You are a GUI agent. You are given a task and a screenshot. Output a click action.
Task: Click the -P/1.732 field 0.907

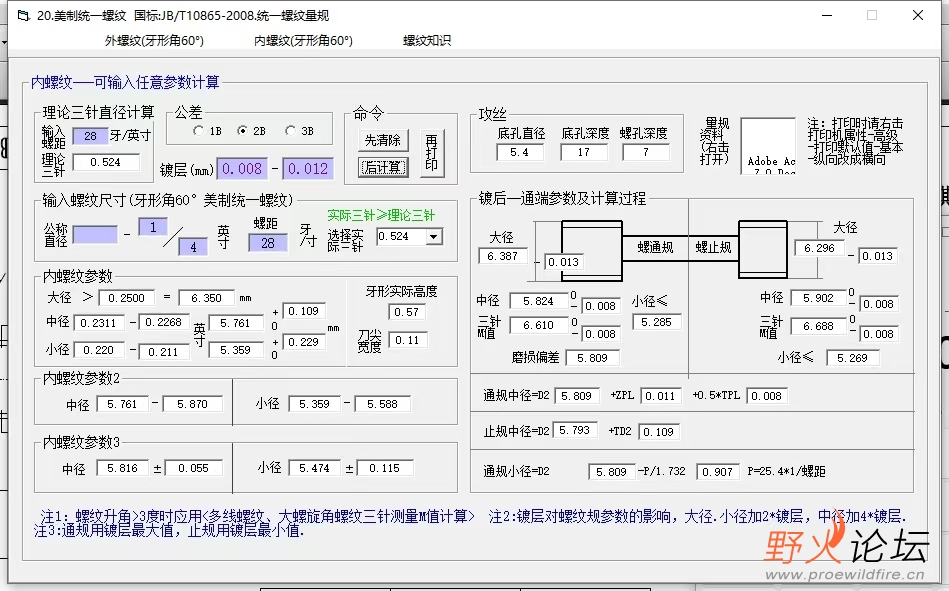[718, 472]
